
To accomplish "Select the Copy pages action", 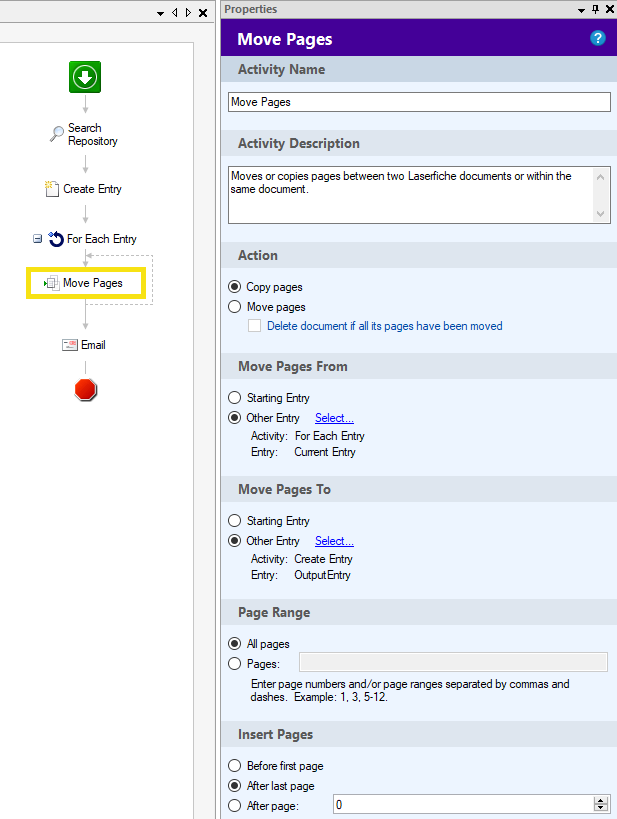I will click(x=235, y=287).
